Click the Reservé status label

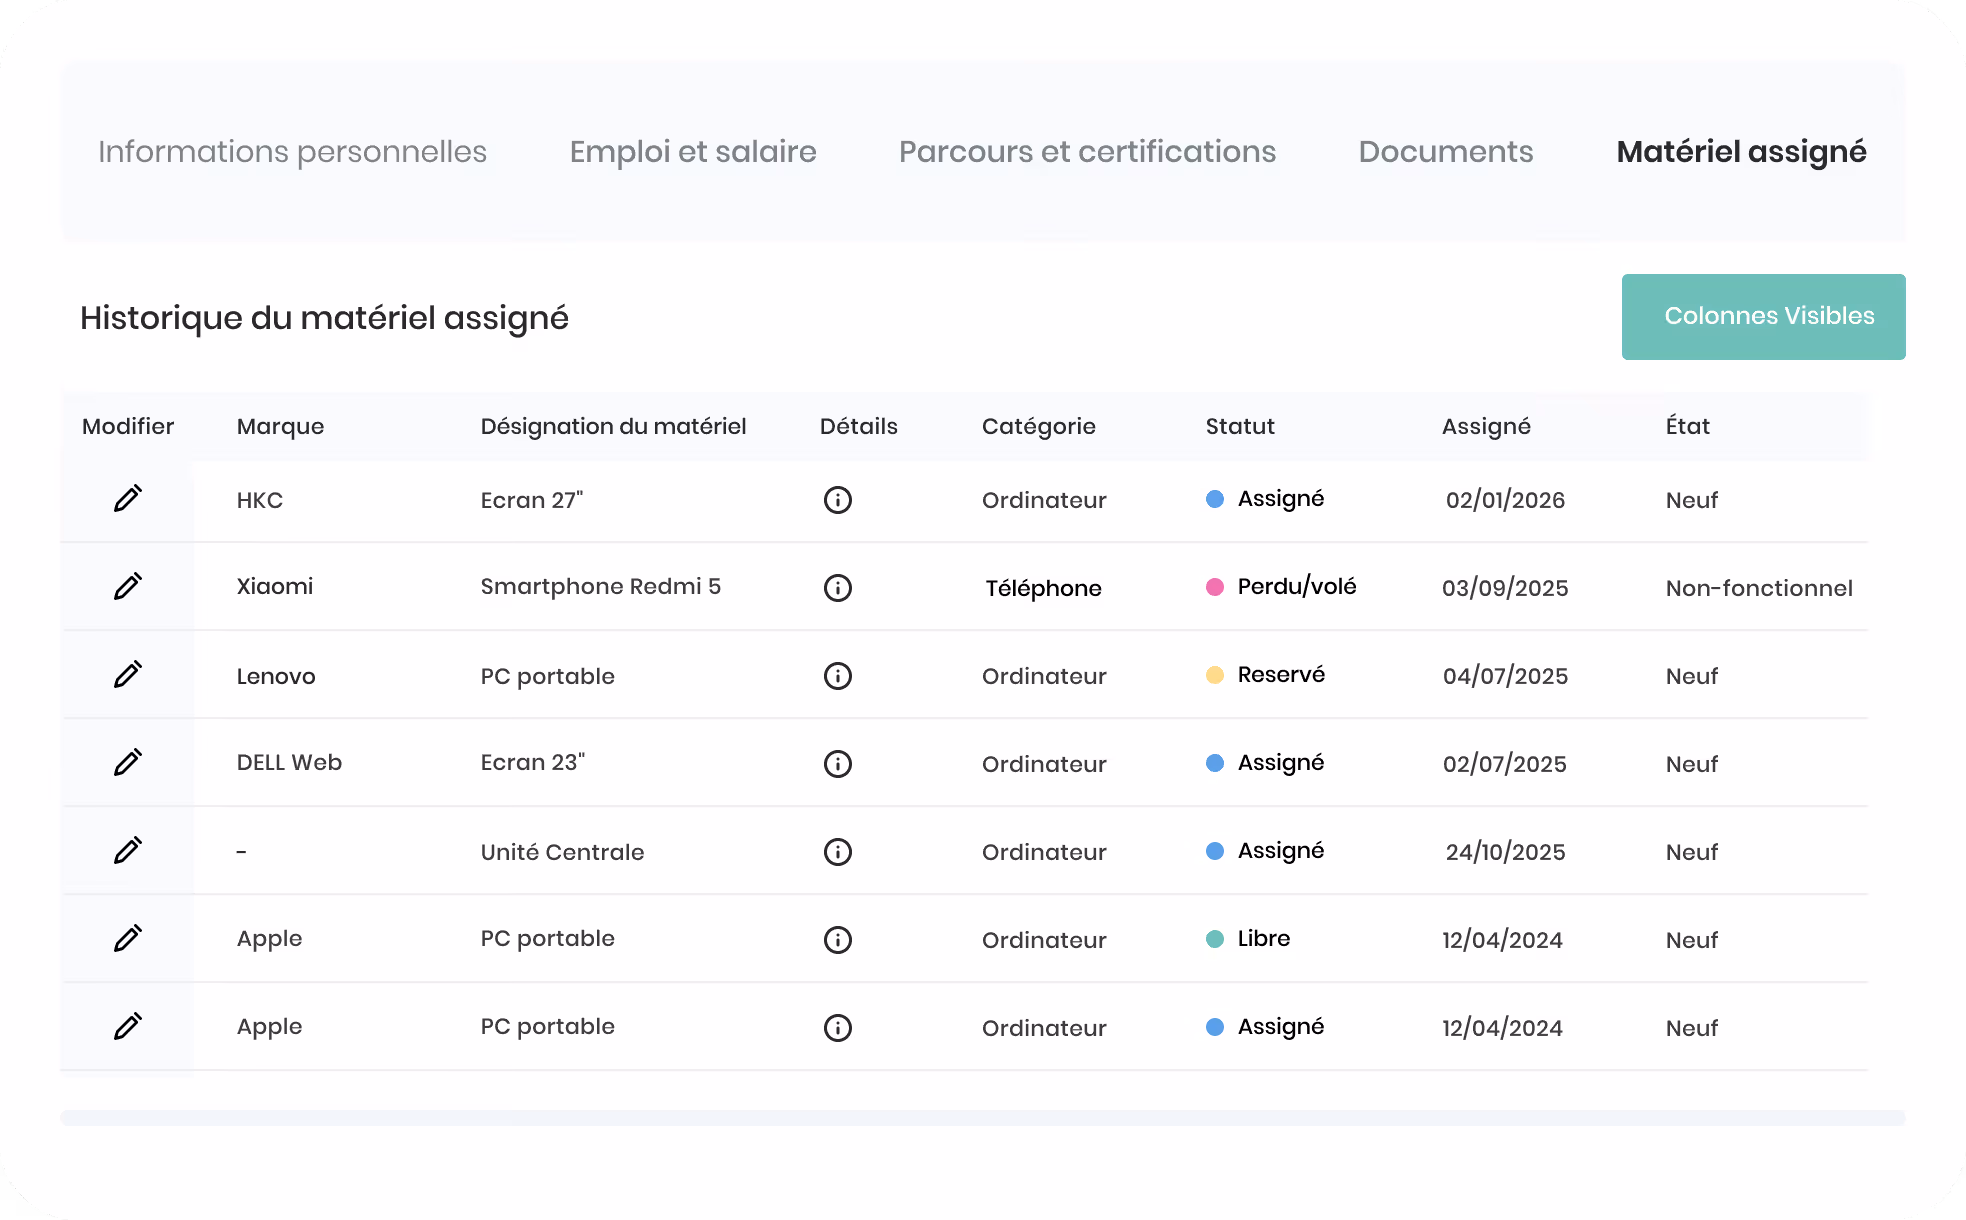click(x=1281, y=675)
